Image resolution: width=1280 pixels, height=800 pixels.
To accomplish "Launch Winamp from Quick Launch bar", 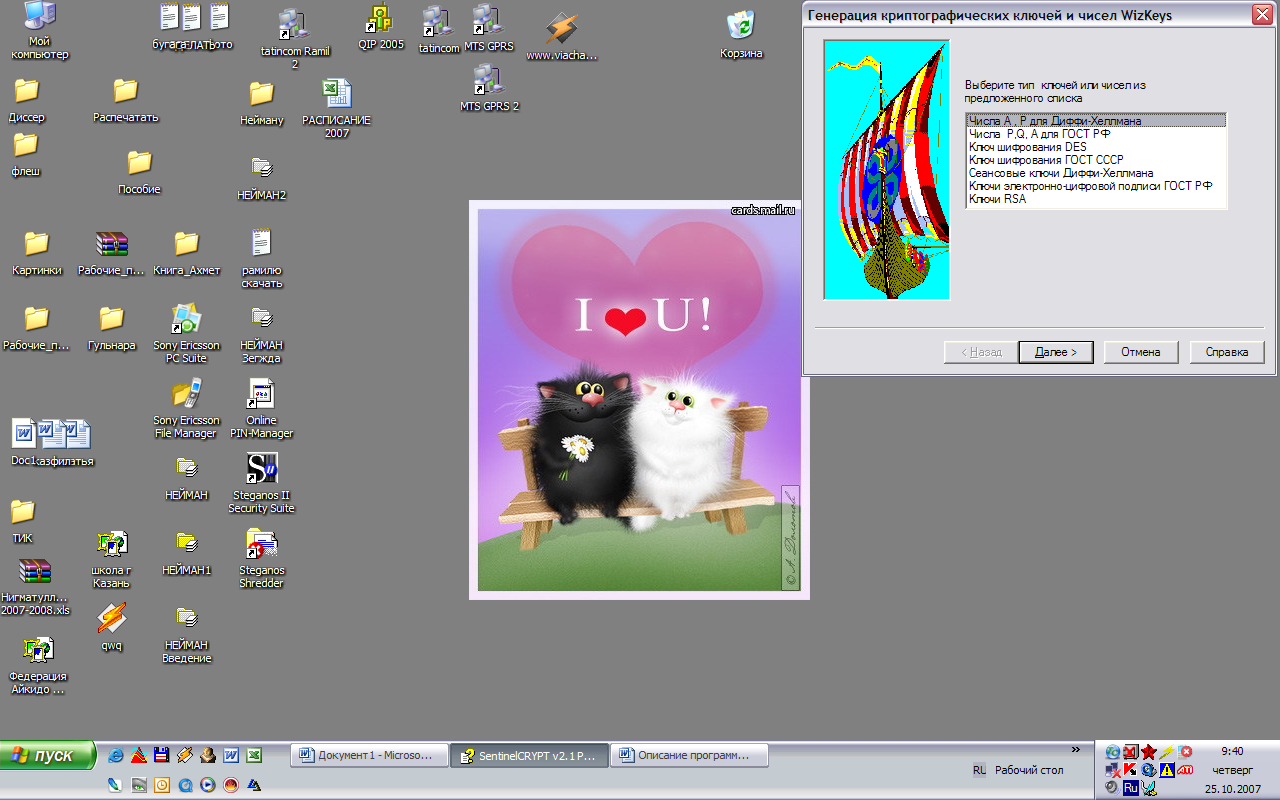I will pos(183,755).
